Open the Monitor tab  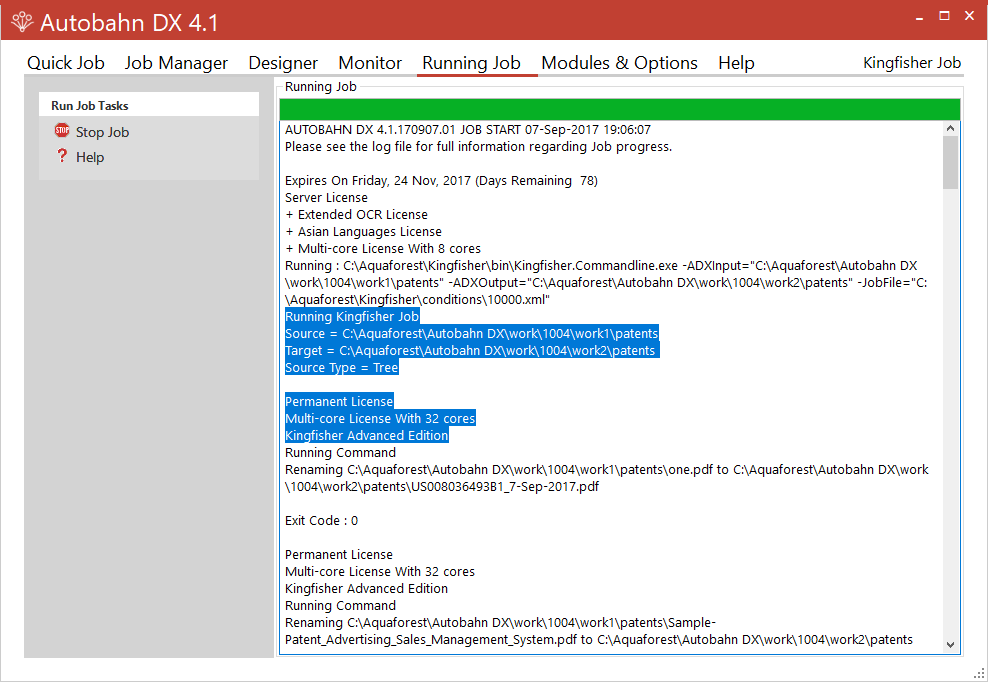[x=370, y=63]
